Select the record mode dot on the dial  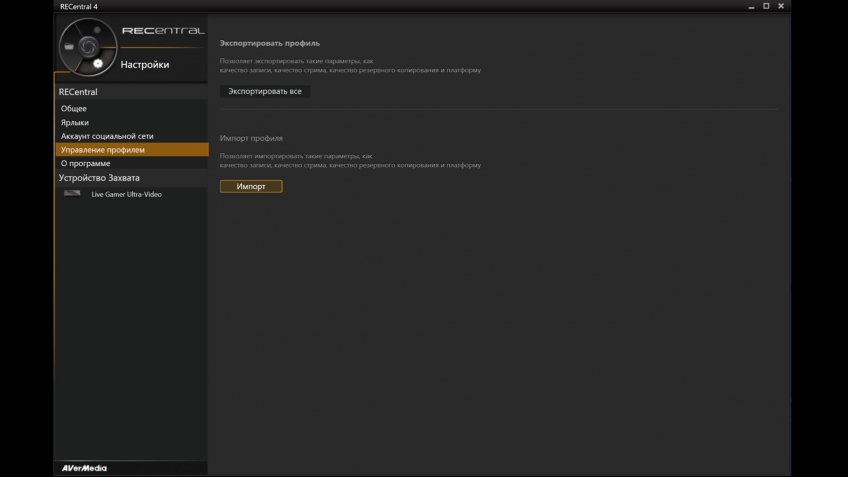(x=97, y=30)
